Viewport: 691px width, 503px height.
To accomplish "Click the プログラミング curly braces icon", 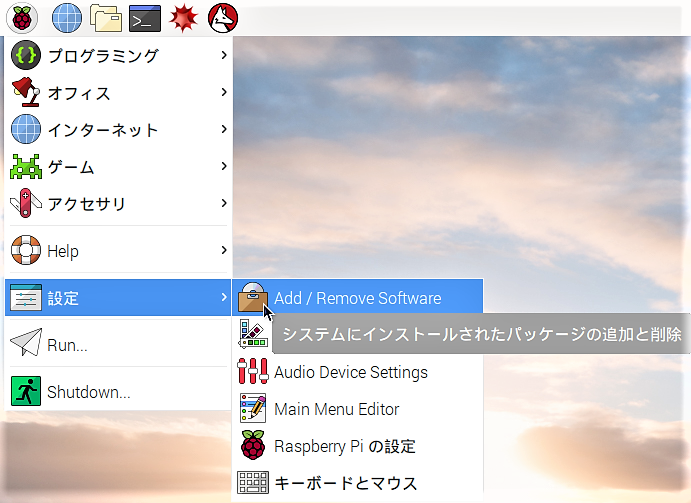I will click(26, 55).
